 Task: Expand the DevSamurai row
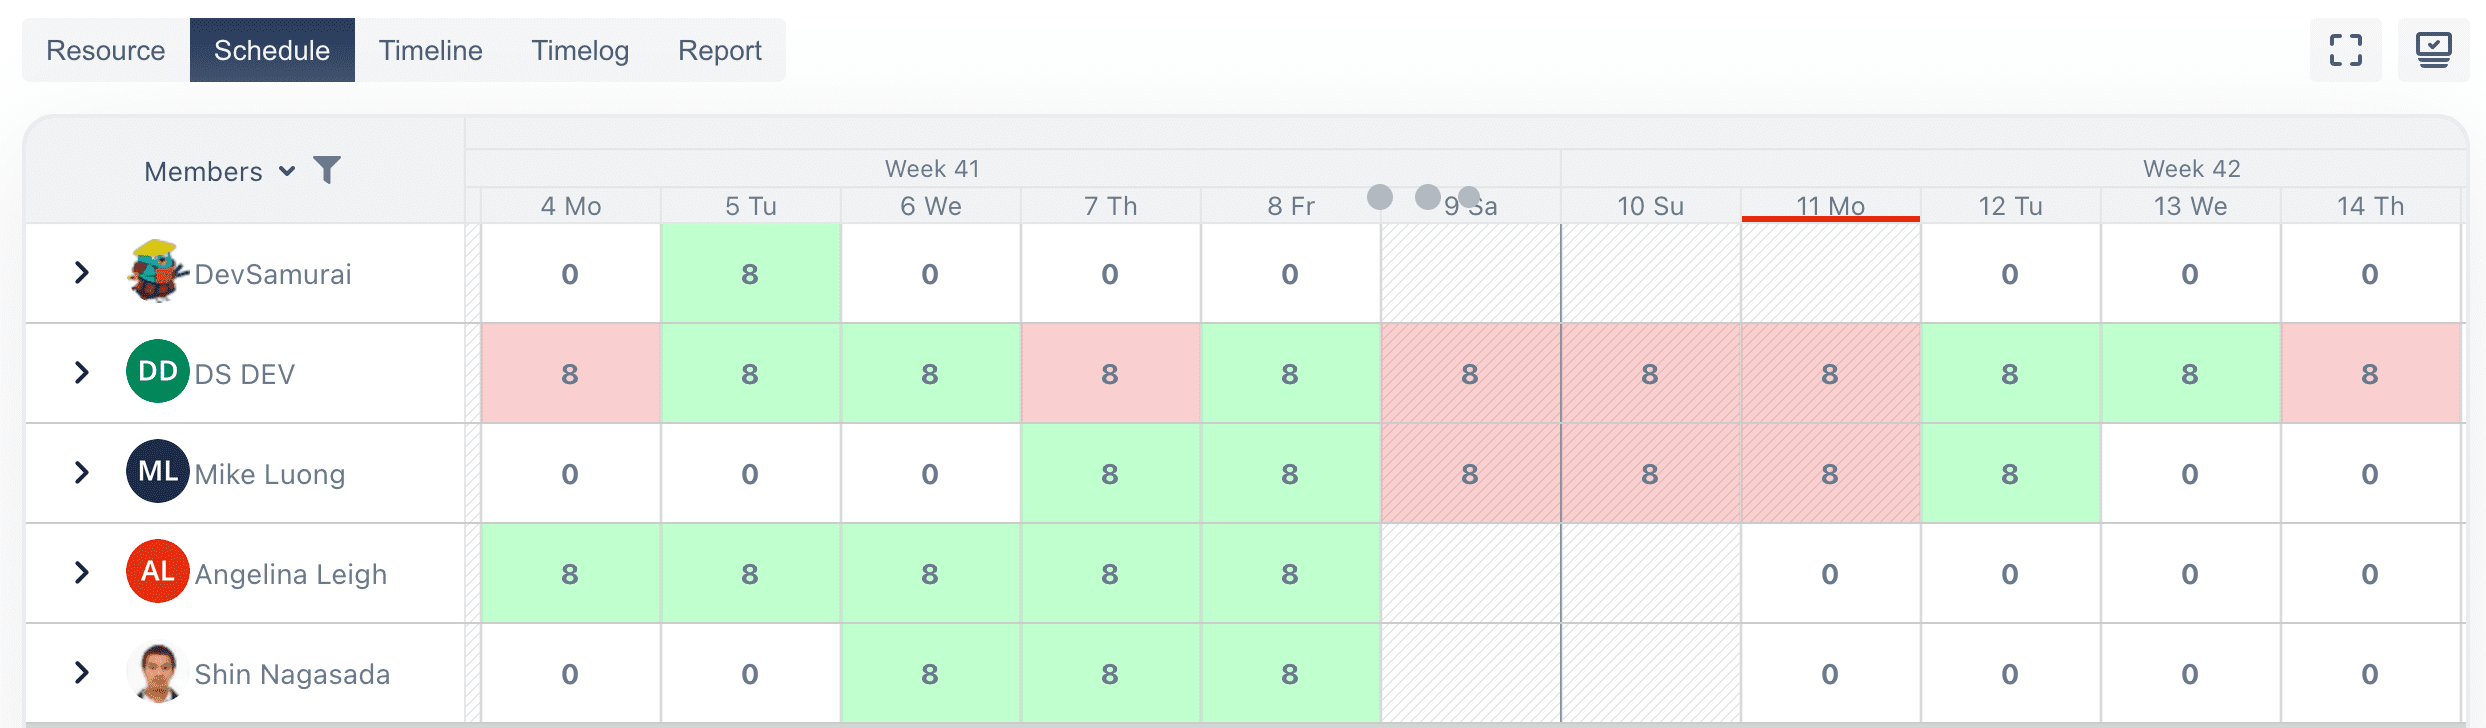82,272
